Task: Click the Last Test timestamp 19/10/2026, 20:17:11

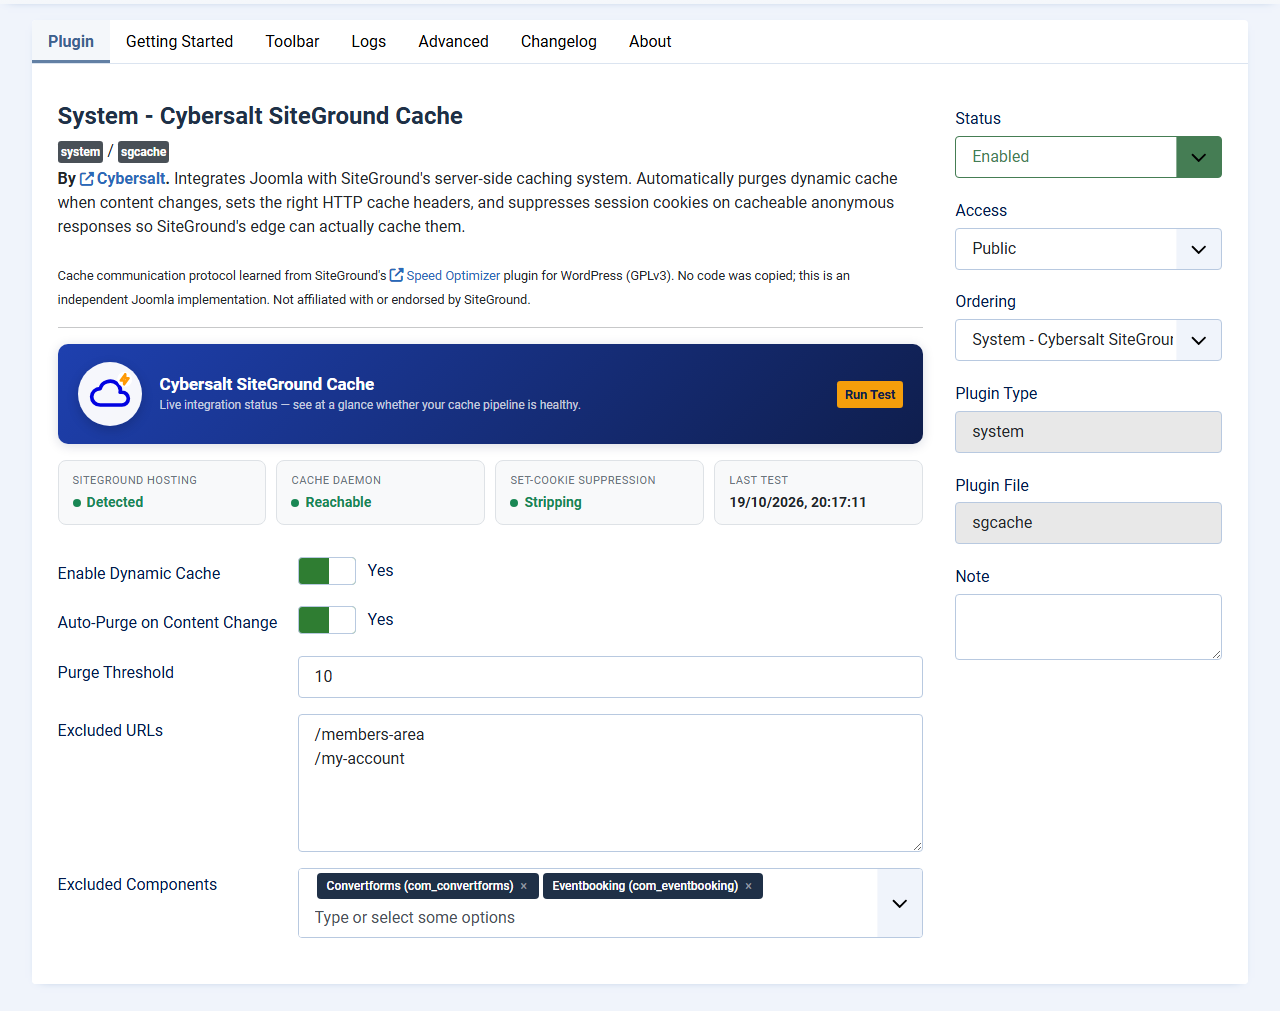Action: [x=798, y=502]
